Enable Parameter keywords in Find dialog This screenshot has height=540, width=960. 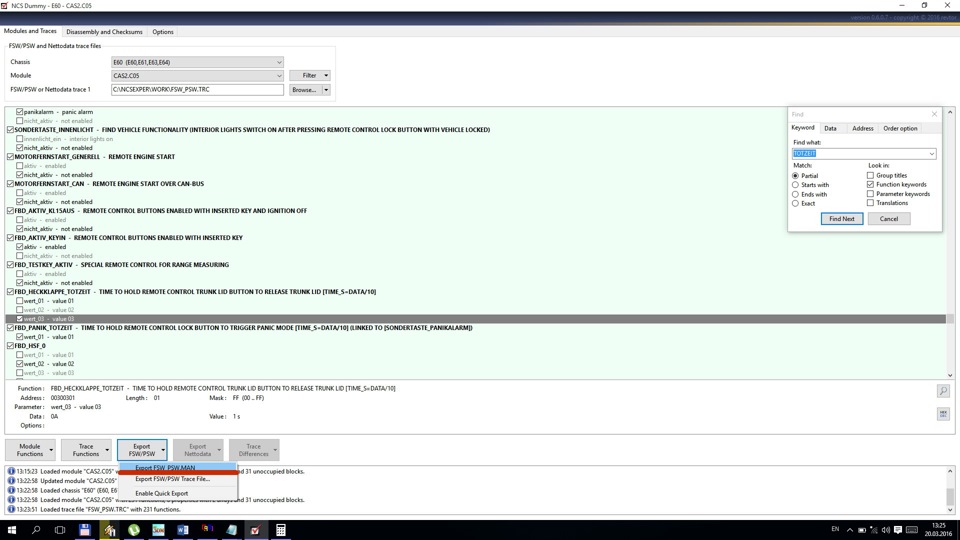coord(870,193)
